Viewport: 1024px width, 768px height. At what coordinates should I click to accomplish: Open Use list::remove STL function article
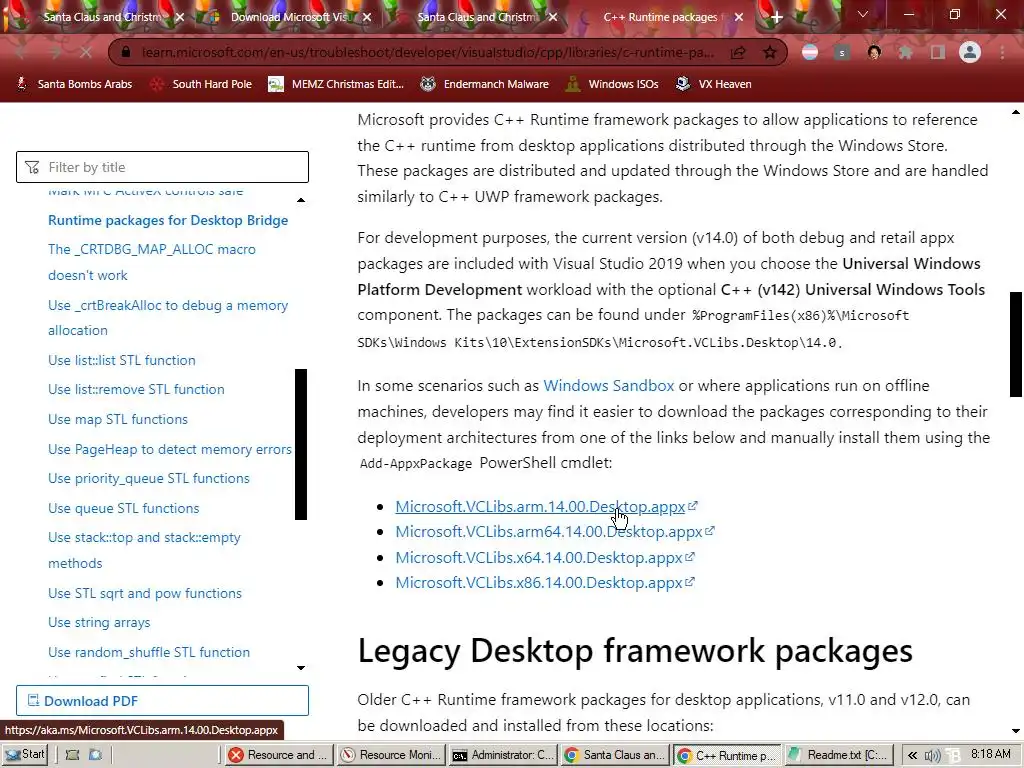[x=136, y=389]
